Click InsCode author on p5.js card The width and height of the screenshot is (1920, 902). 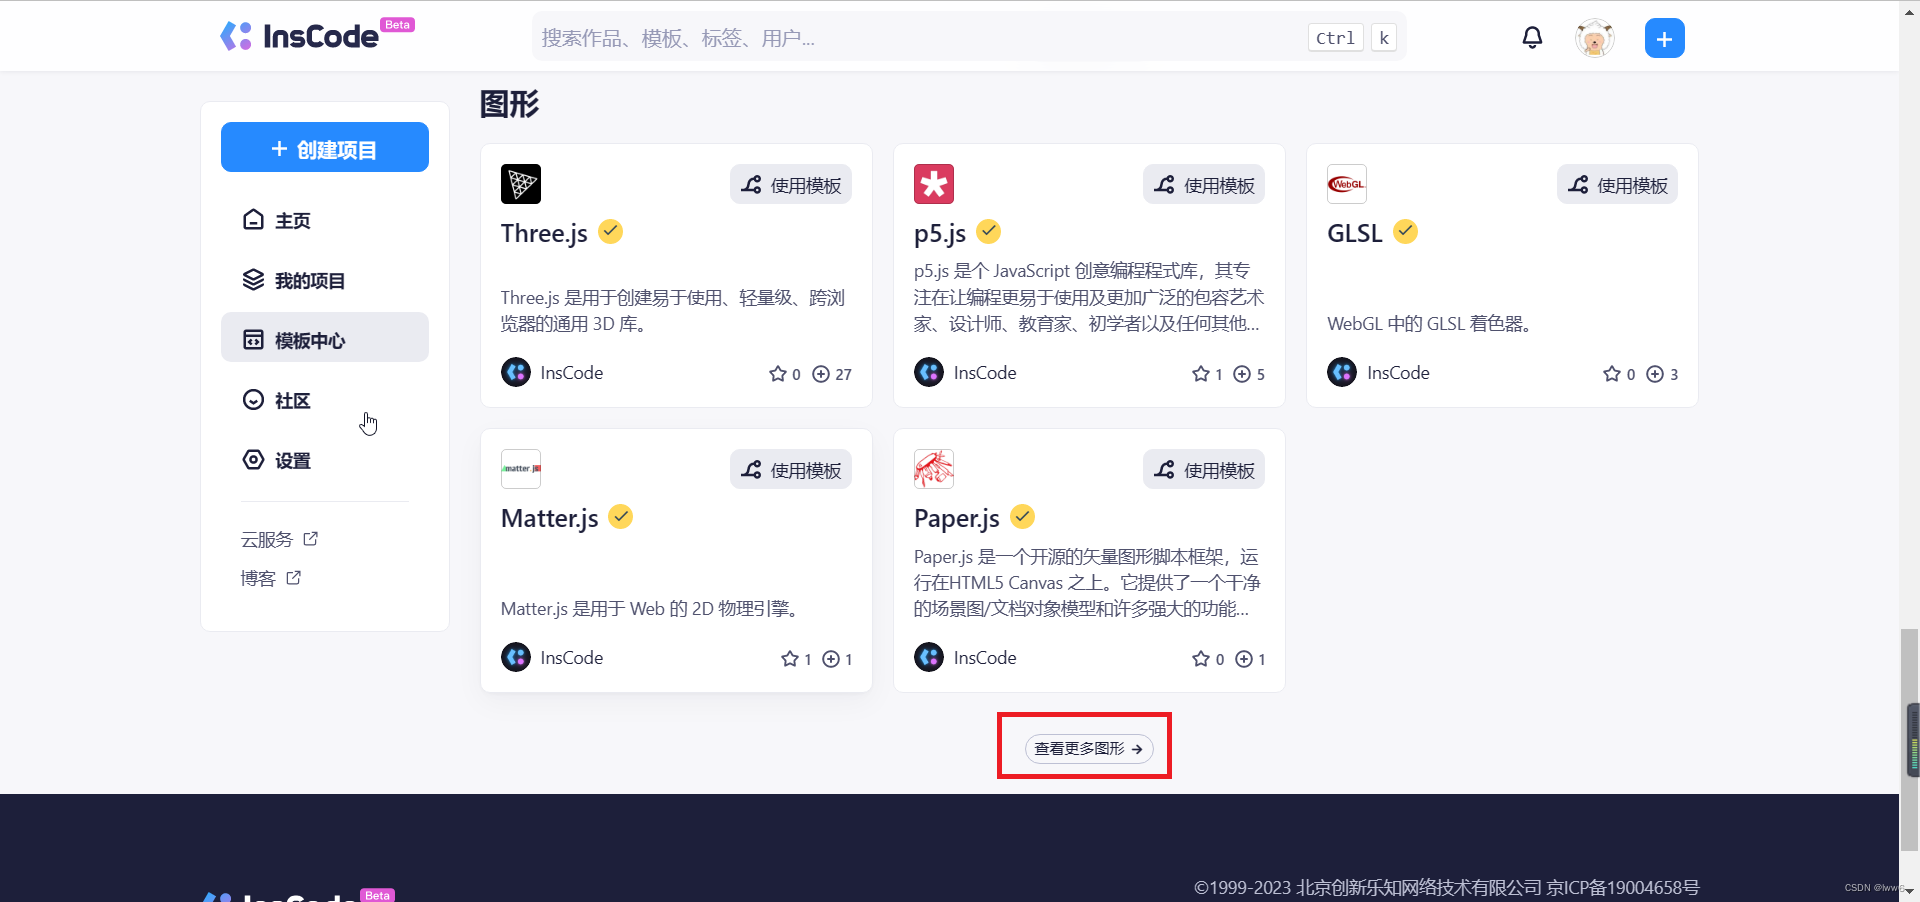coord(965,372)
